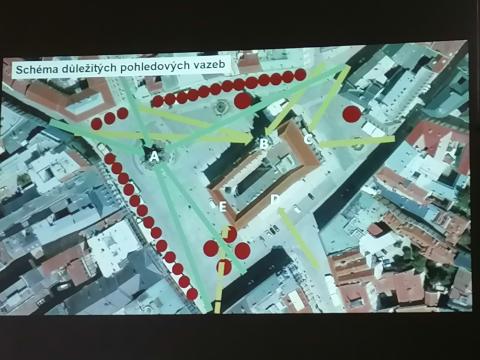The height and width of the screenshot is (360, 480).
Task: Select the yellow-green arrow pointing left toward C
Action: tap(357, 142)
